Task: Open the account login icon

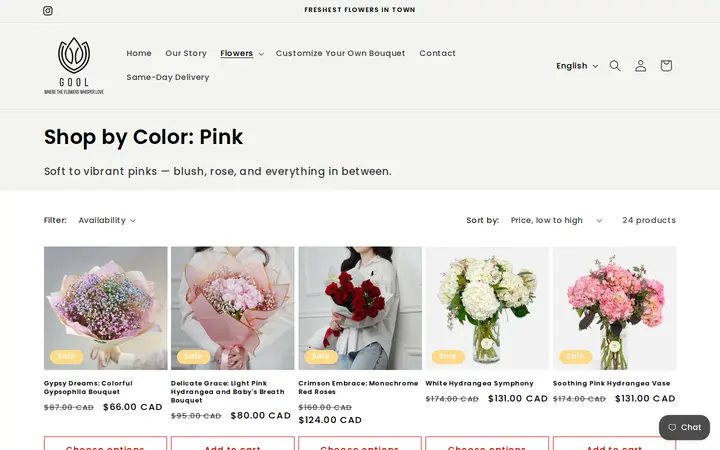Action: click(641, 66)
